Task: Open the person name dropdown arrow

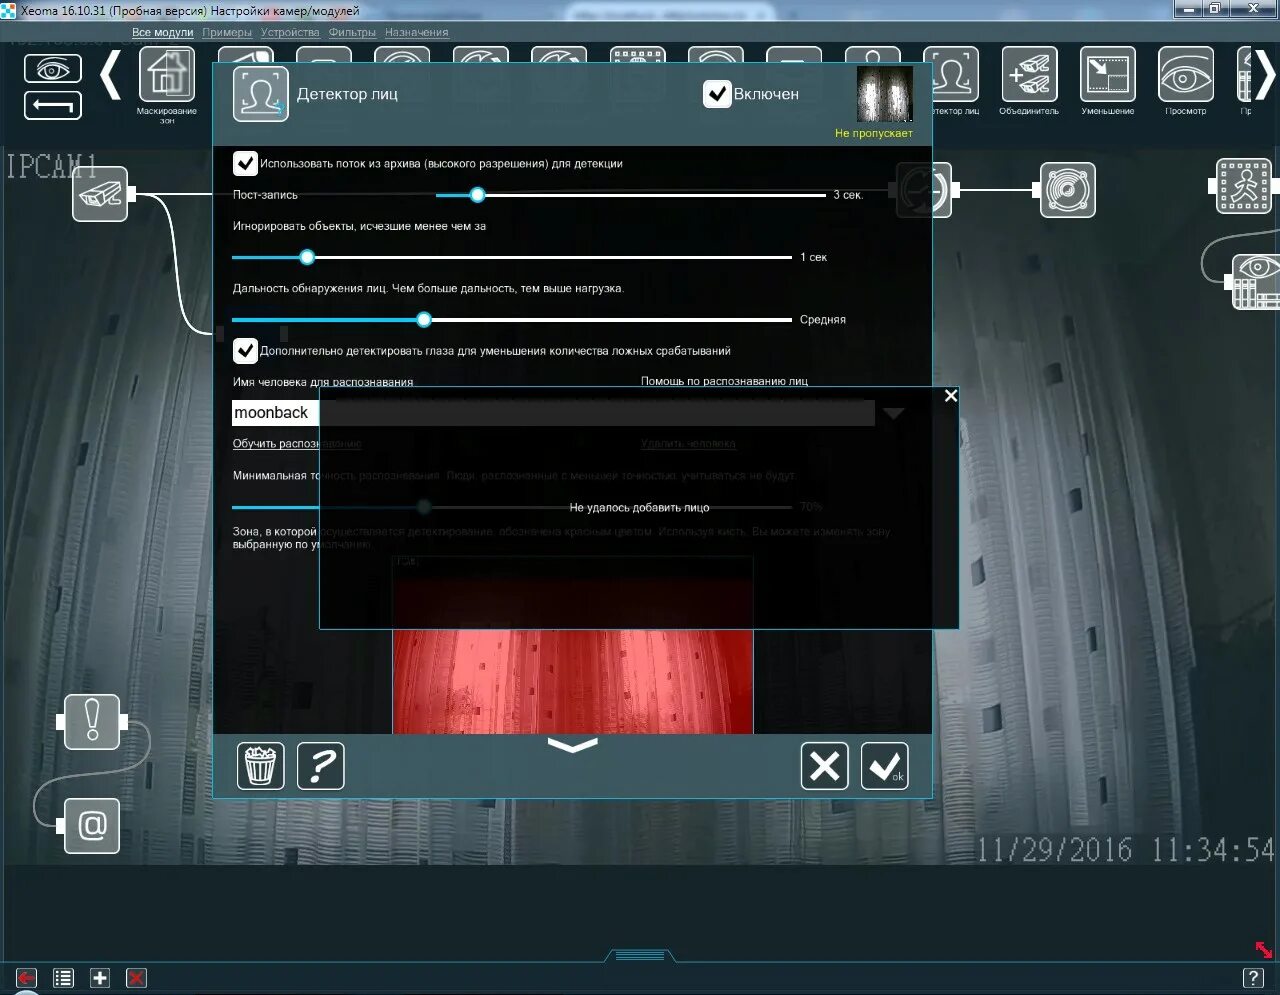Action: click(894, 413)
